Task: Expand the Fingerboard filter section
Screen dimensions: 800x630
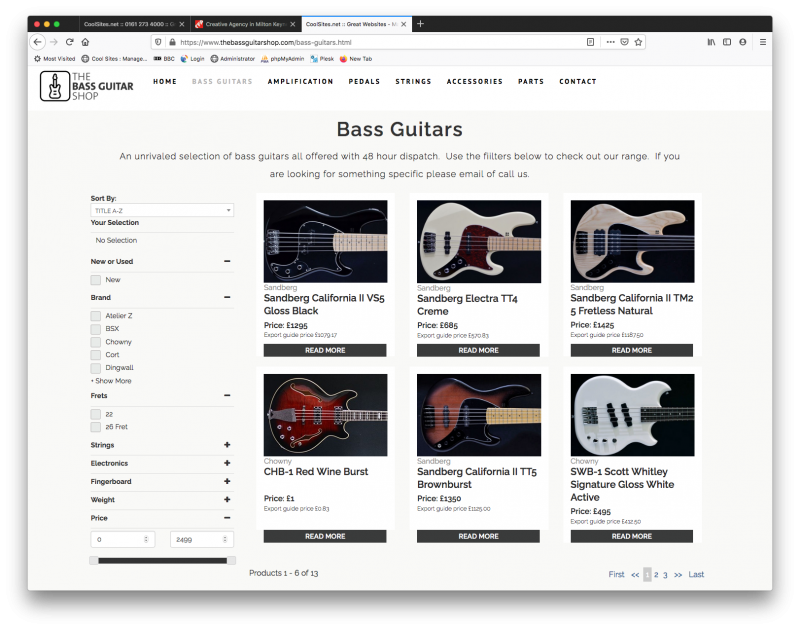Action: [x=227, y=482]
